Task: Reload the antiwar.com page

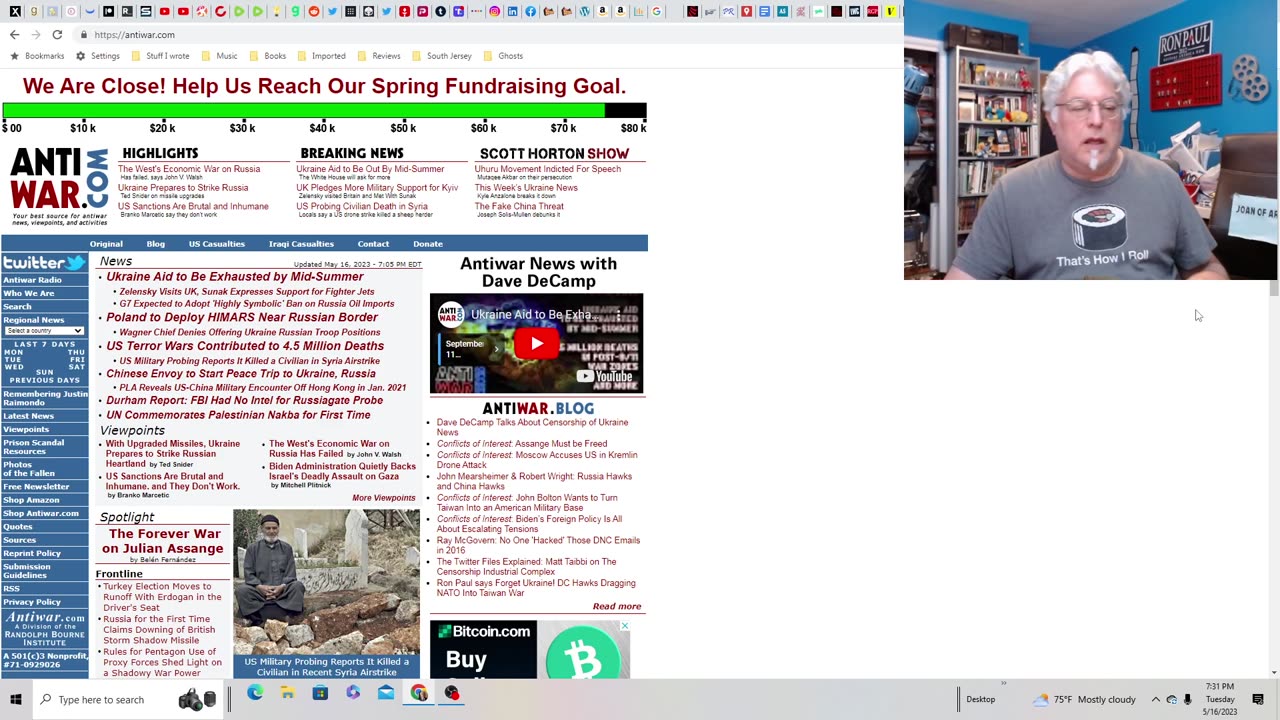Action: pos(57,34)
